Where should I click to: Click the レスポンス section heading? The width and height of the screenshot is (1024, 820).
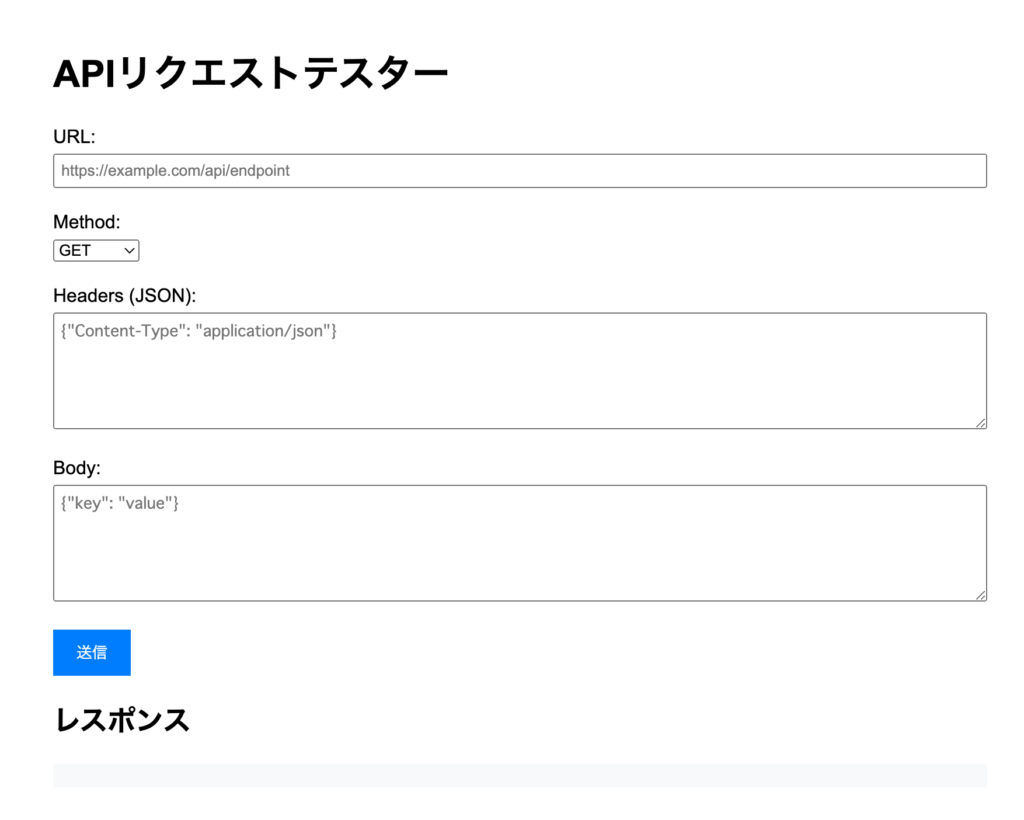pos(122,719)
